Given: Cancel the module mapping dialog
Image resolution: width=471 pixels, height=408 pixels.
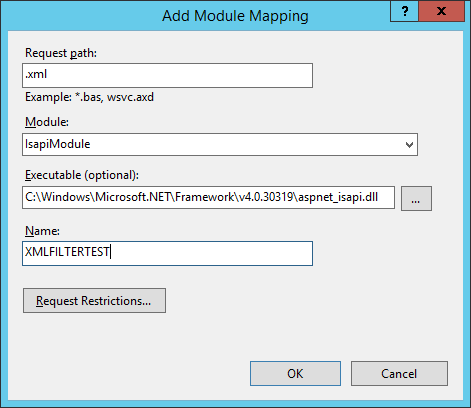Looking at the screenshot, I should [399, 374].
